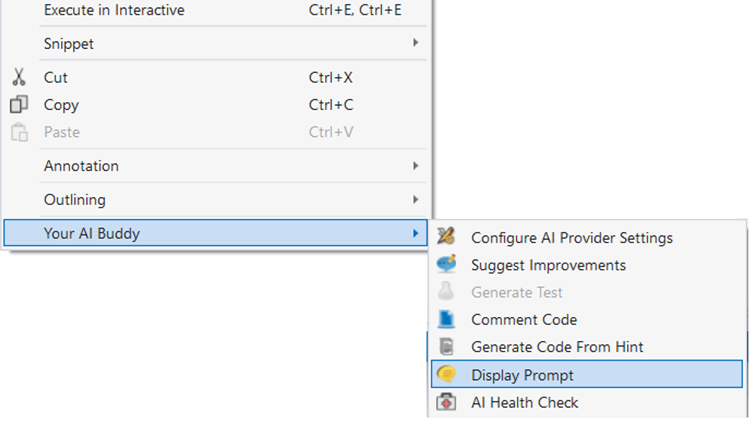Click the scissors icon beside Cut
Viewport: 751px width, 422px height.
(x=18, y=77)
